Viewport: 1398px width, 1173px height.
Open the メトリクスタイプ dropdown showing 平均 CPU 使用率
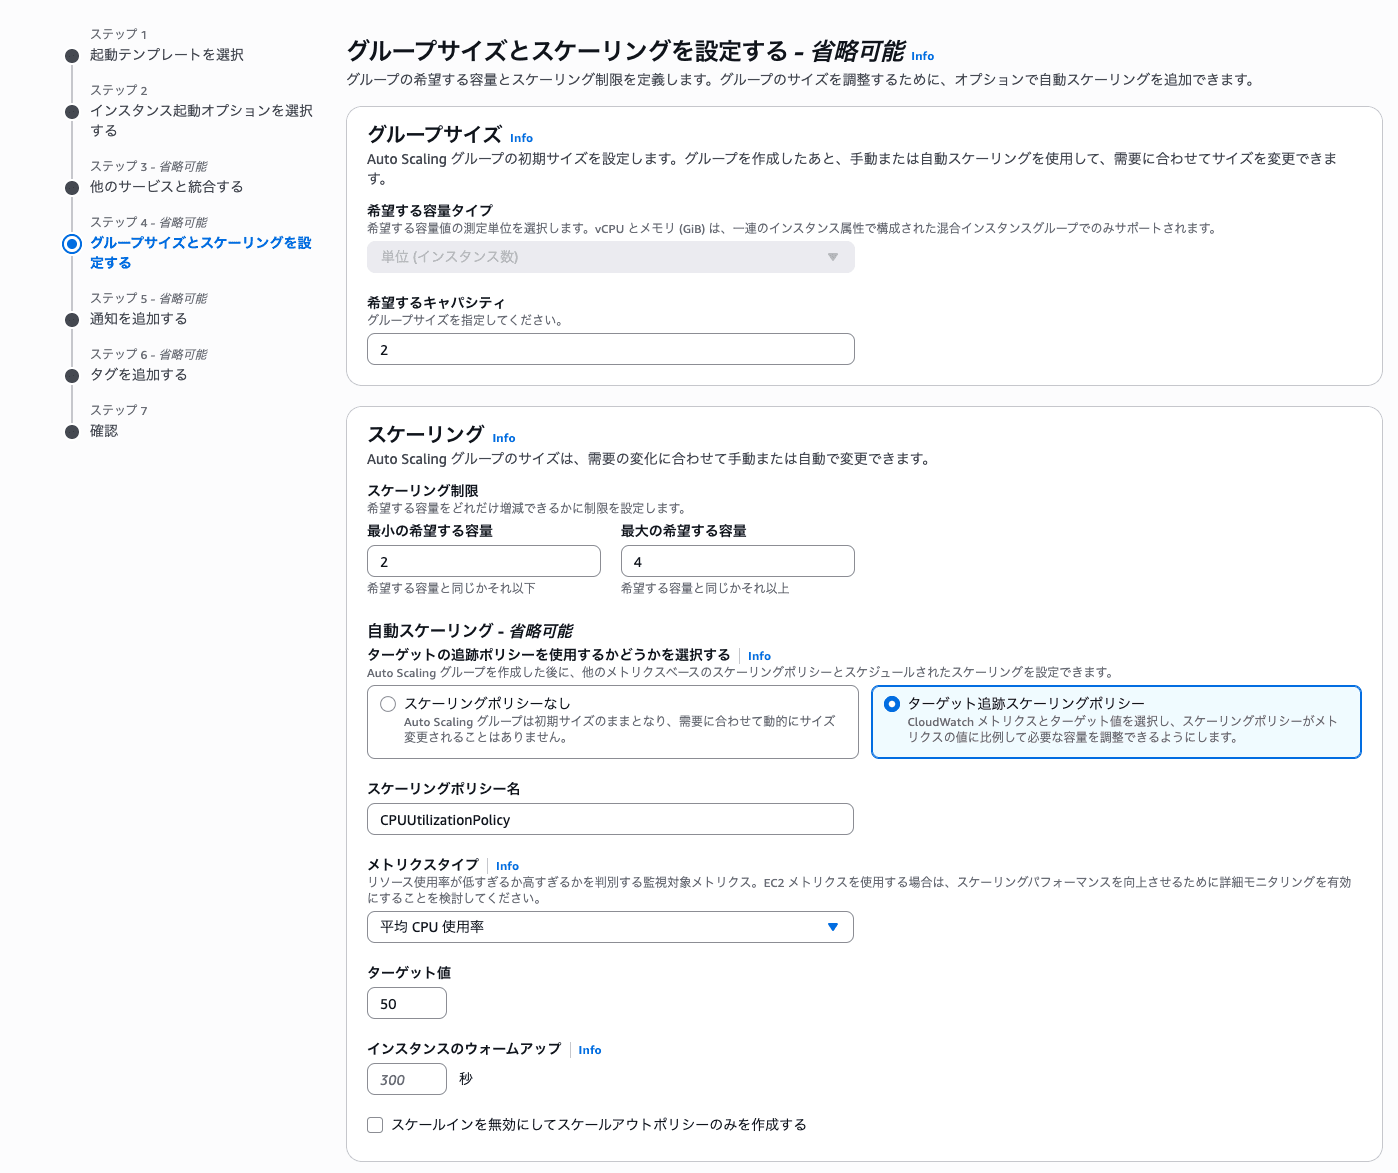point(610,927)
